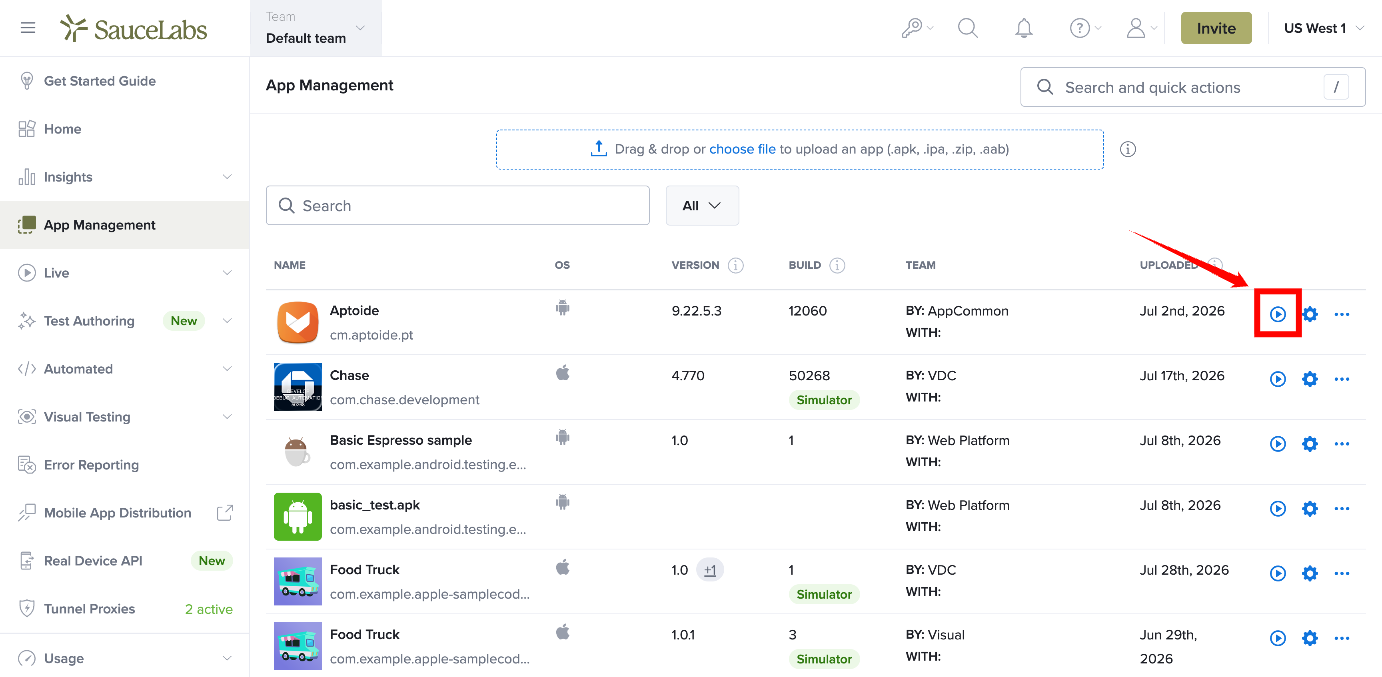Open Error Reporting in sidebar
Screen dimensions: 1382x677
point(125,465)
